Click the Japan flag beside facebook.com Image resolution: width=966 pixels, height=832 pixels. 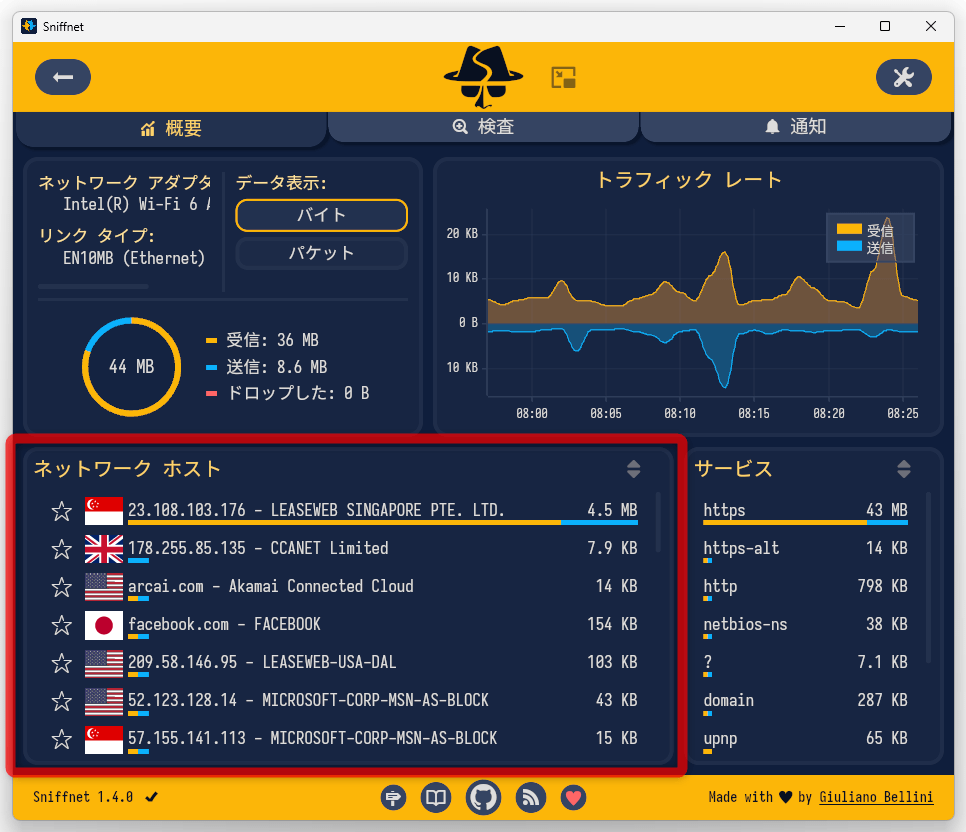tap(104, 625)
